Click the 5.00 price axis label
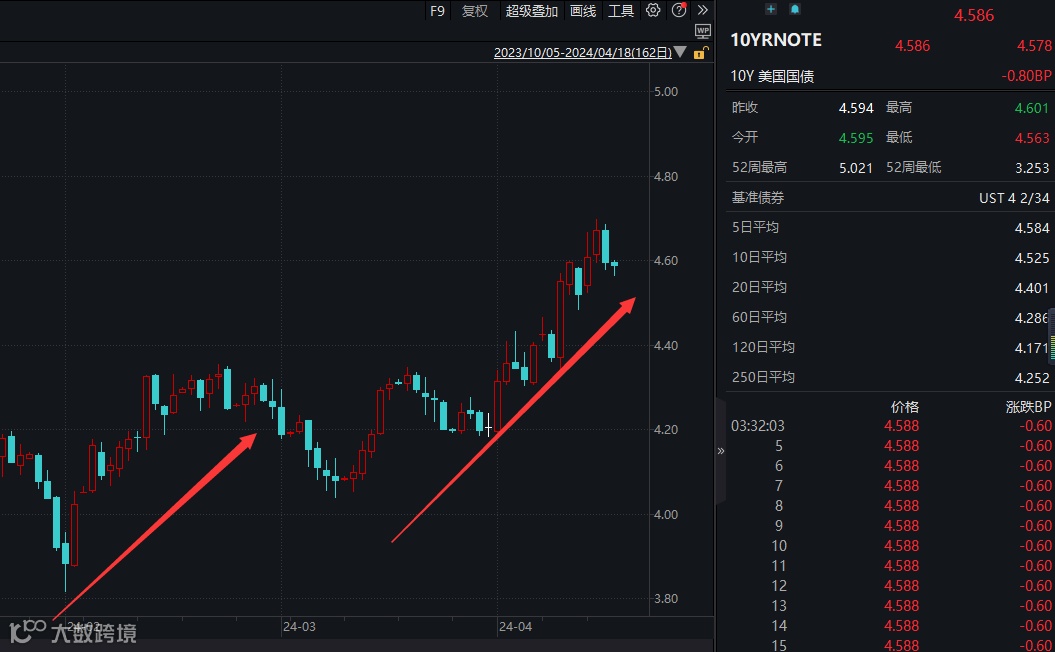The image size is (1055, 652). click(x=665, y=92)
